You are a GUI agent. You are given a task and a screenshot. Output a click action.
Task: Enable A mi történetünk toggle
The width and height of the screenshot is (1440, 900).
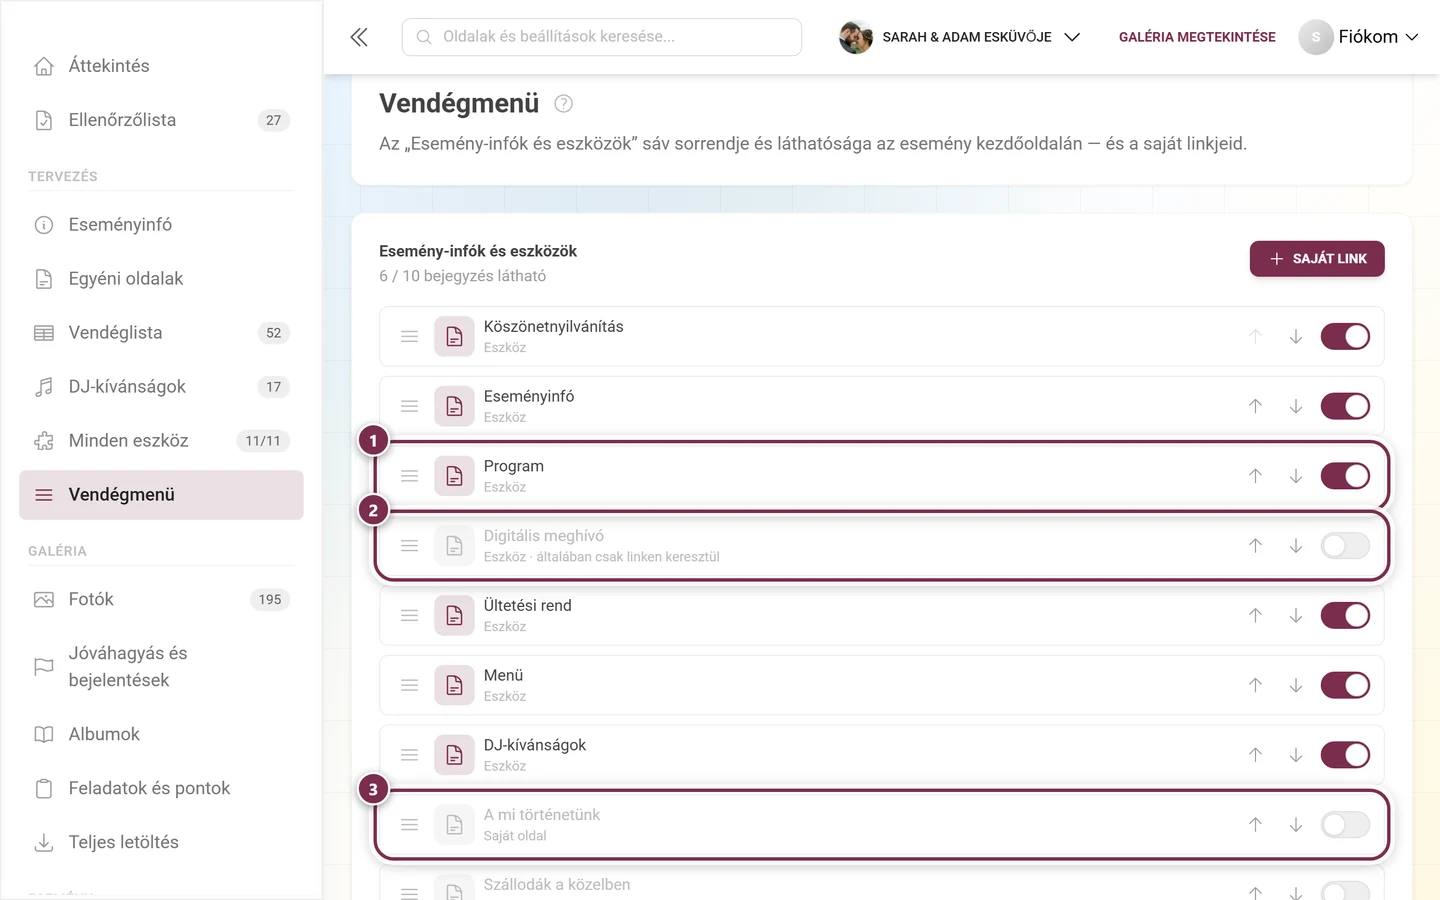pyautogui.click(x=1345, y=825)
